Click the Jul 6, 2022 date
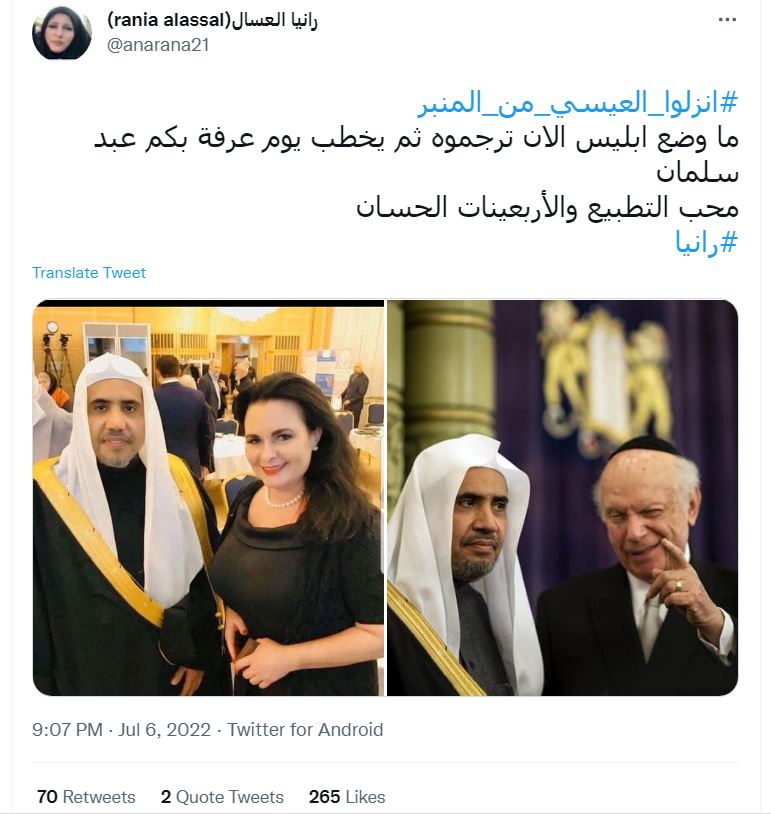Screen dimensions: 771x814 pos(165,729)
